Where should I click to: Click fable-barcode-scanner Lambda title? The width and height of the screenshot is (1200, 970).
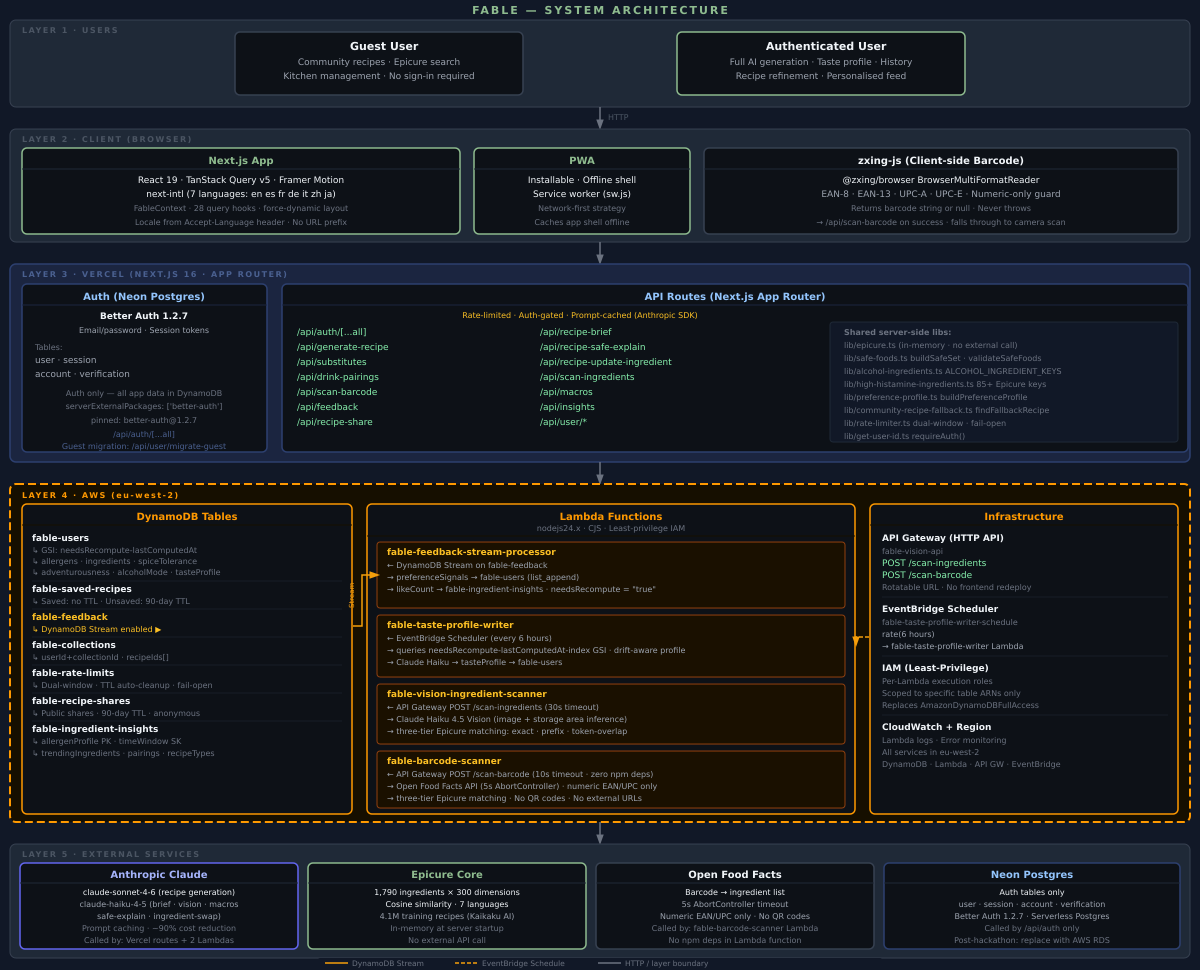click(444, 761)
